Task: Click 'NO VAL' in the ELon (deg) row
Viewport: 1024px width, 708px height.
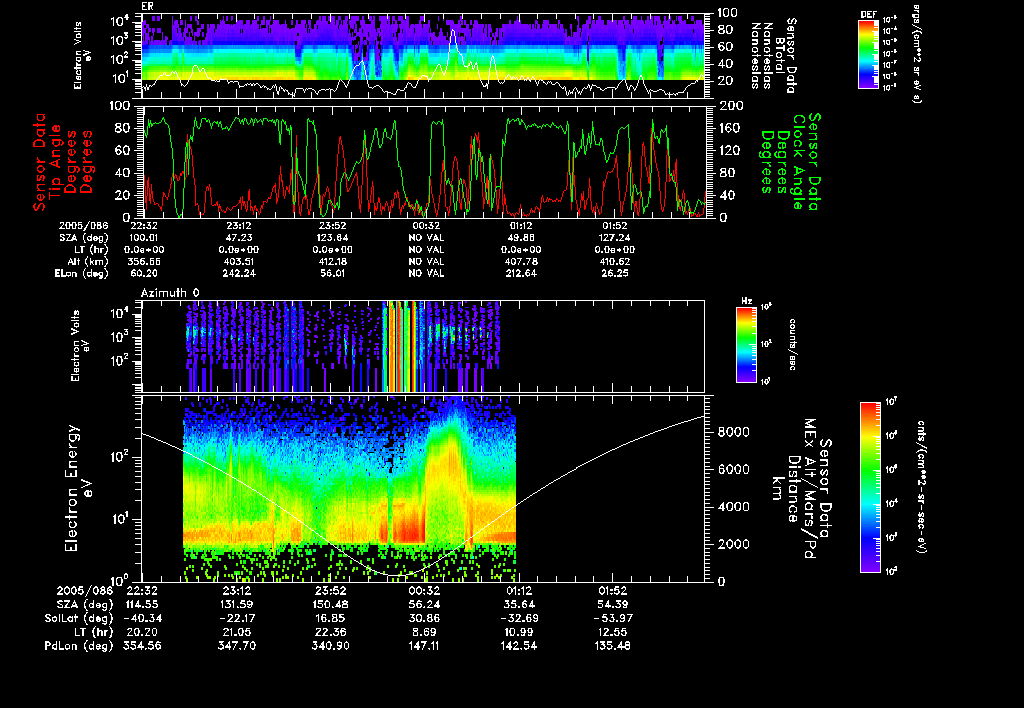Action: point(426,273)
